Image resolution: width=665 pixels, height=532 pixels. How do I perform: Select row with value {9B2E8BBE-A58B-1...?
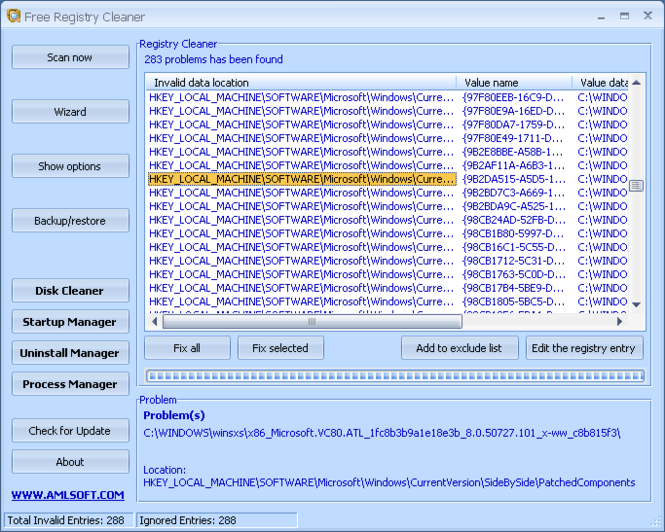click(x=387, y=152)
